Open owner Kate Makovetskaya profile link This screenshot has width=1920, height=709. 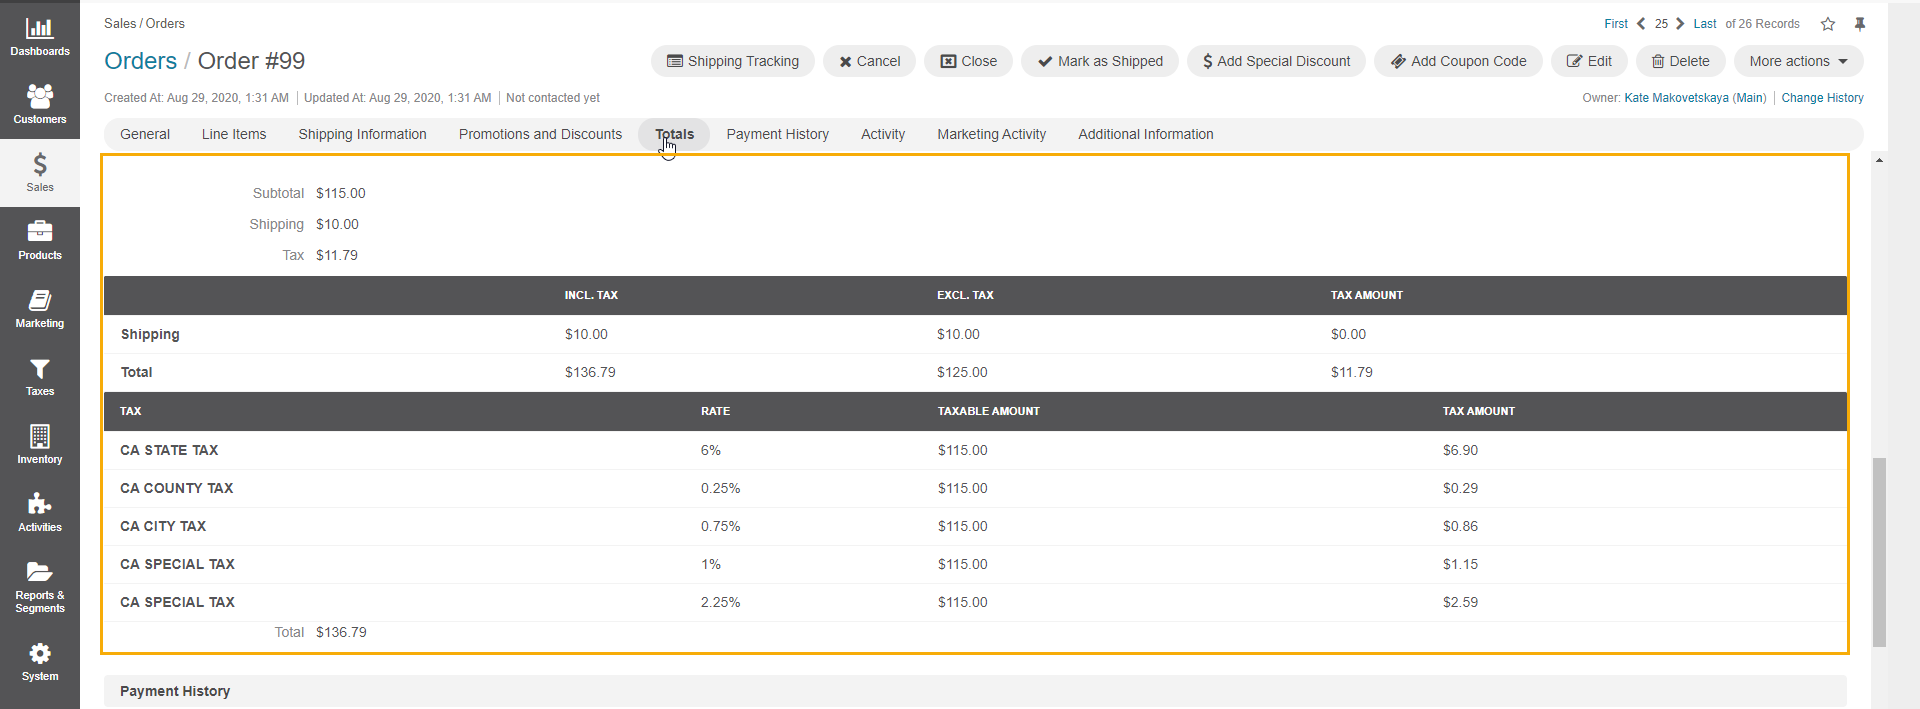click(x=1694, y=98)
